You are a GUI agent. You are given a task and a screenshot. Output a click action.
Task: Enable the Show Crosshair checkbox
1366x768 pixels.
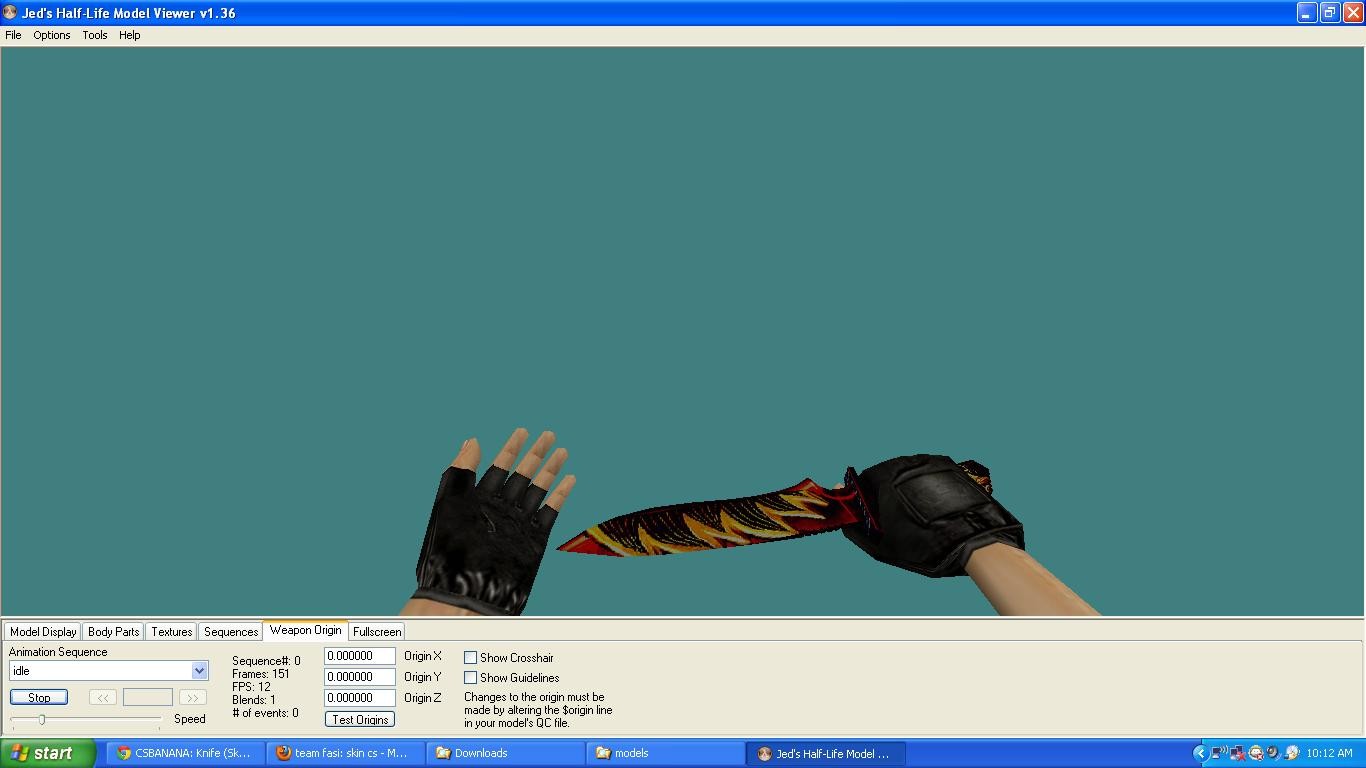point(470,657)
